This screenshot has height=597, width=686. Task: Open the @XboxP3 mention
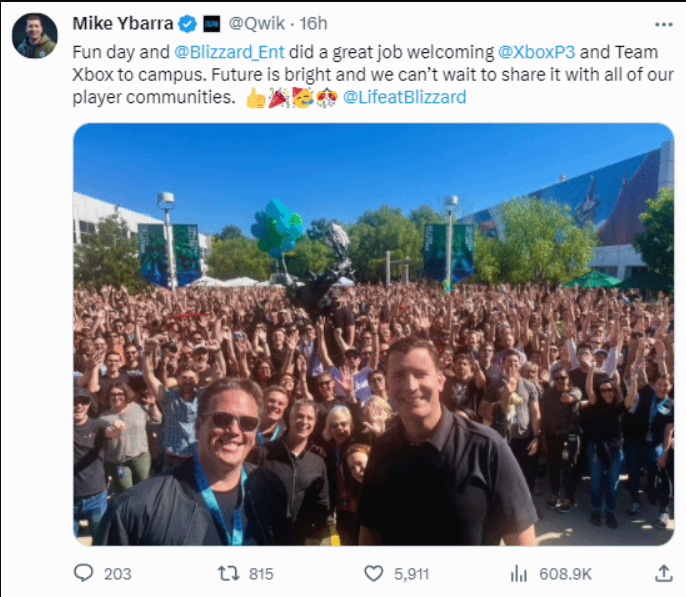(536, 52)
